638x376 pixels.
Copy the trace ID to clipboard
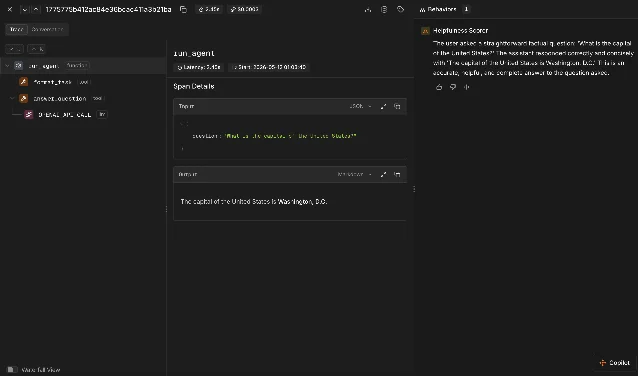tap(183, 9)
